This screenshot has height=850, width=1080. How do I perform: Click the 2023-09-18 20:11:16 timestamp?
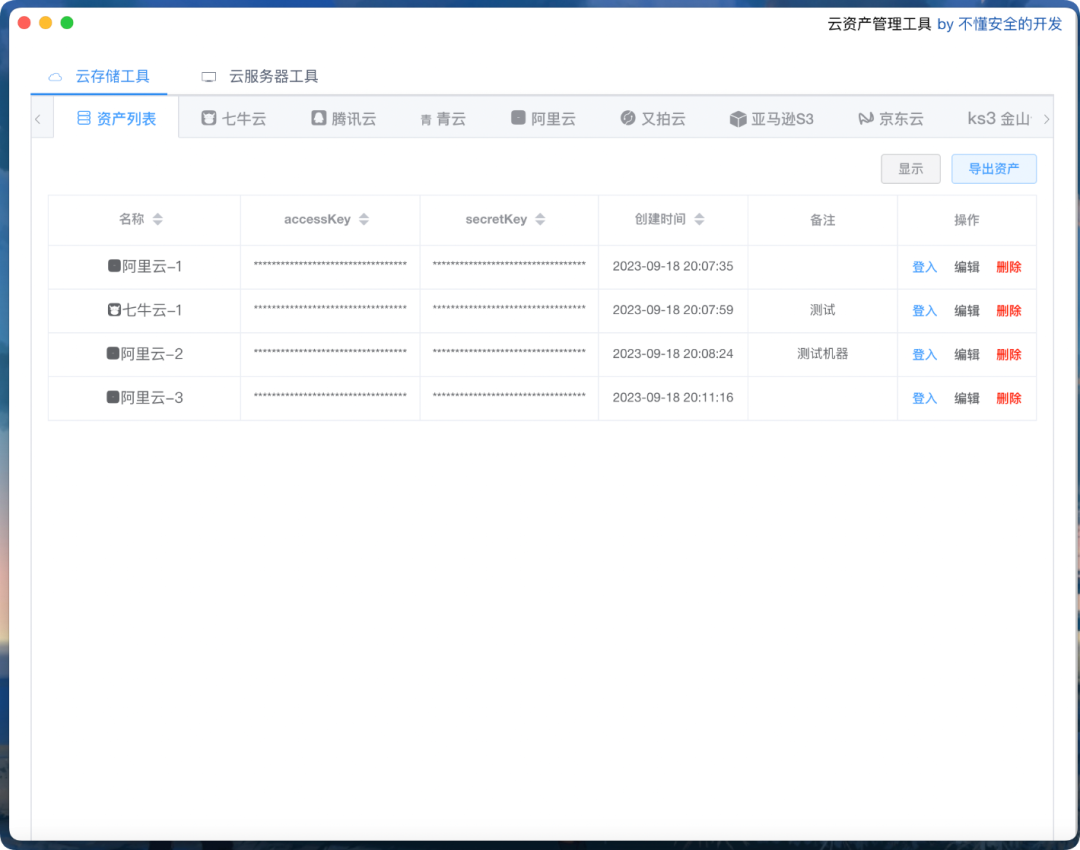click(673, 397)
